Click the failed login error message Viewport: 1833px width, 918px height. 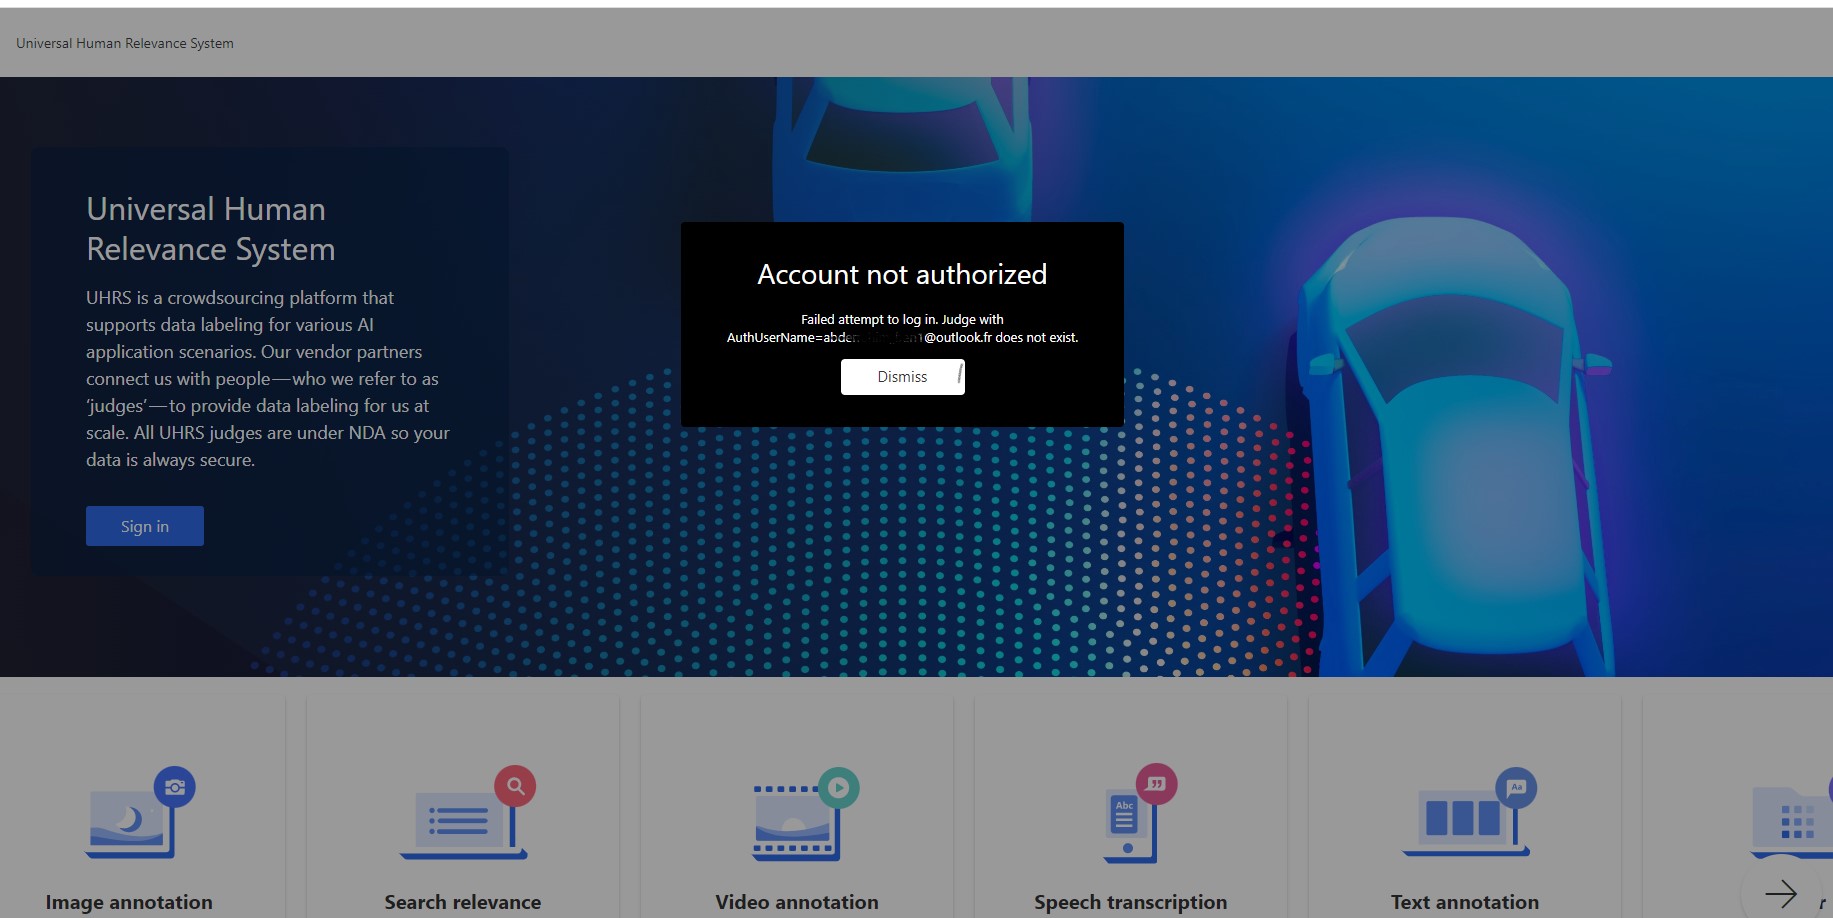pos(902,329)
